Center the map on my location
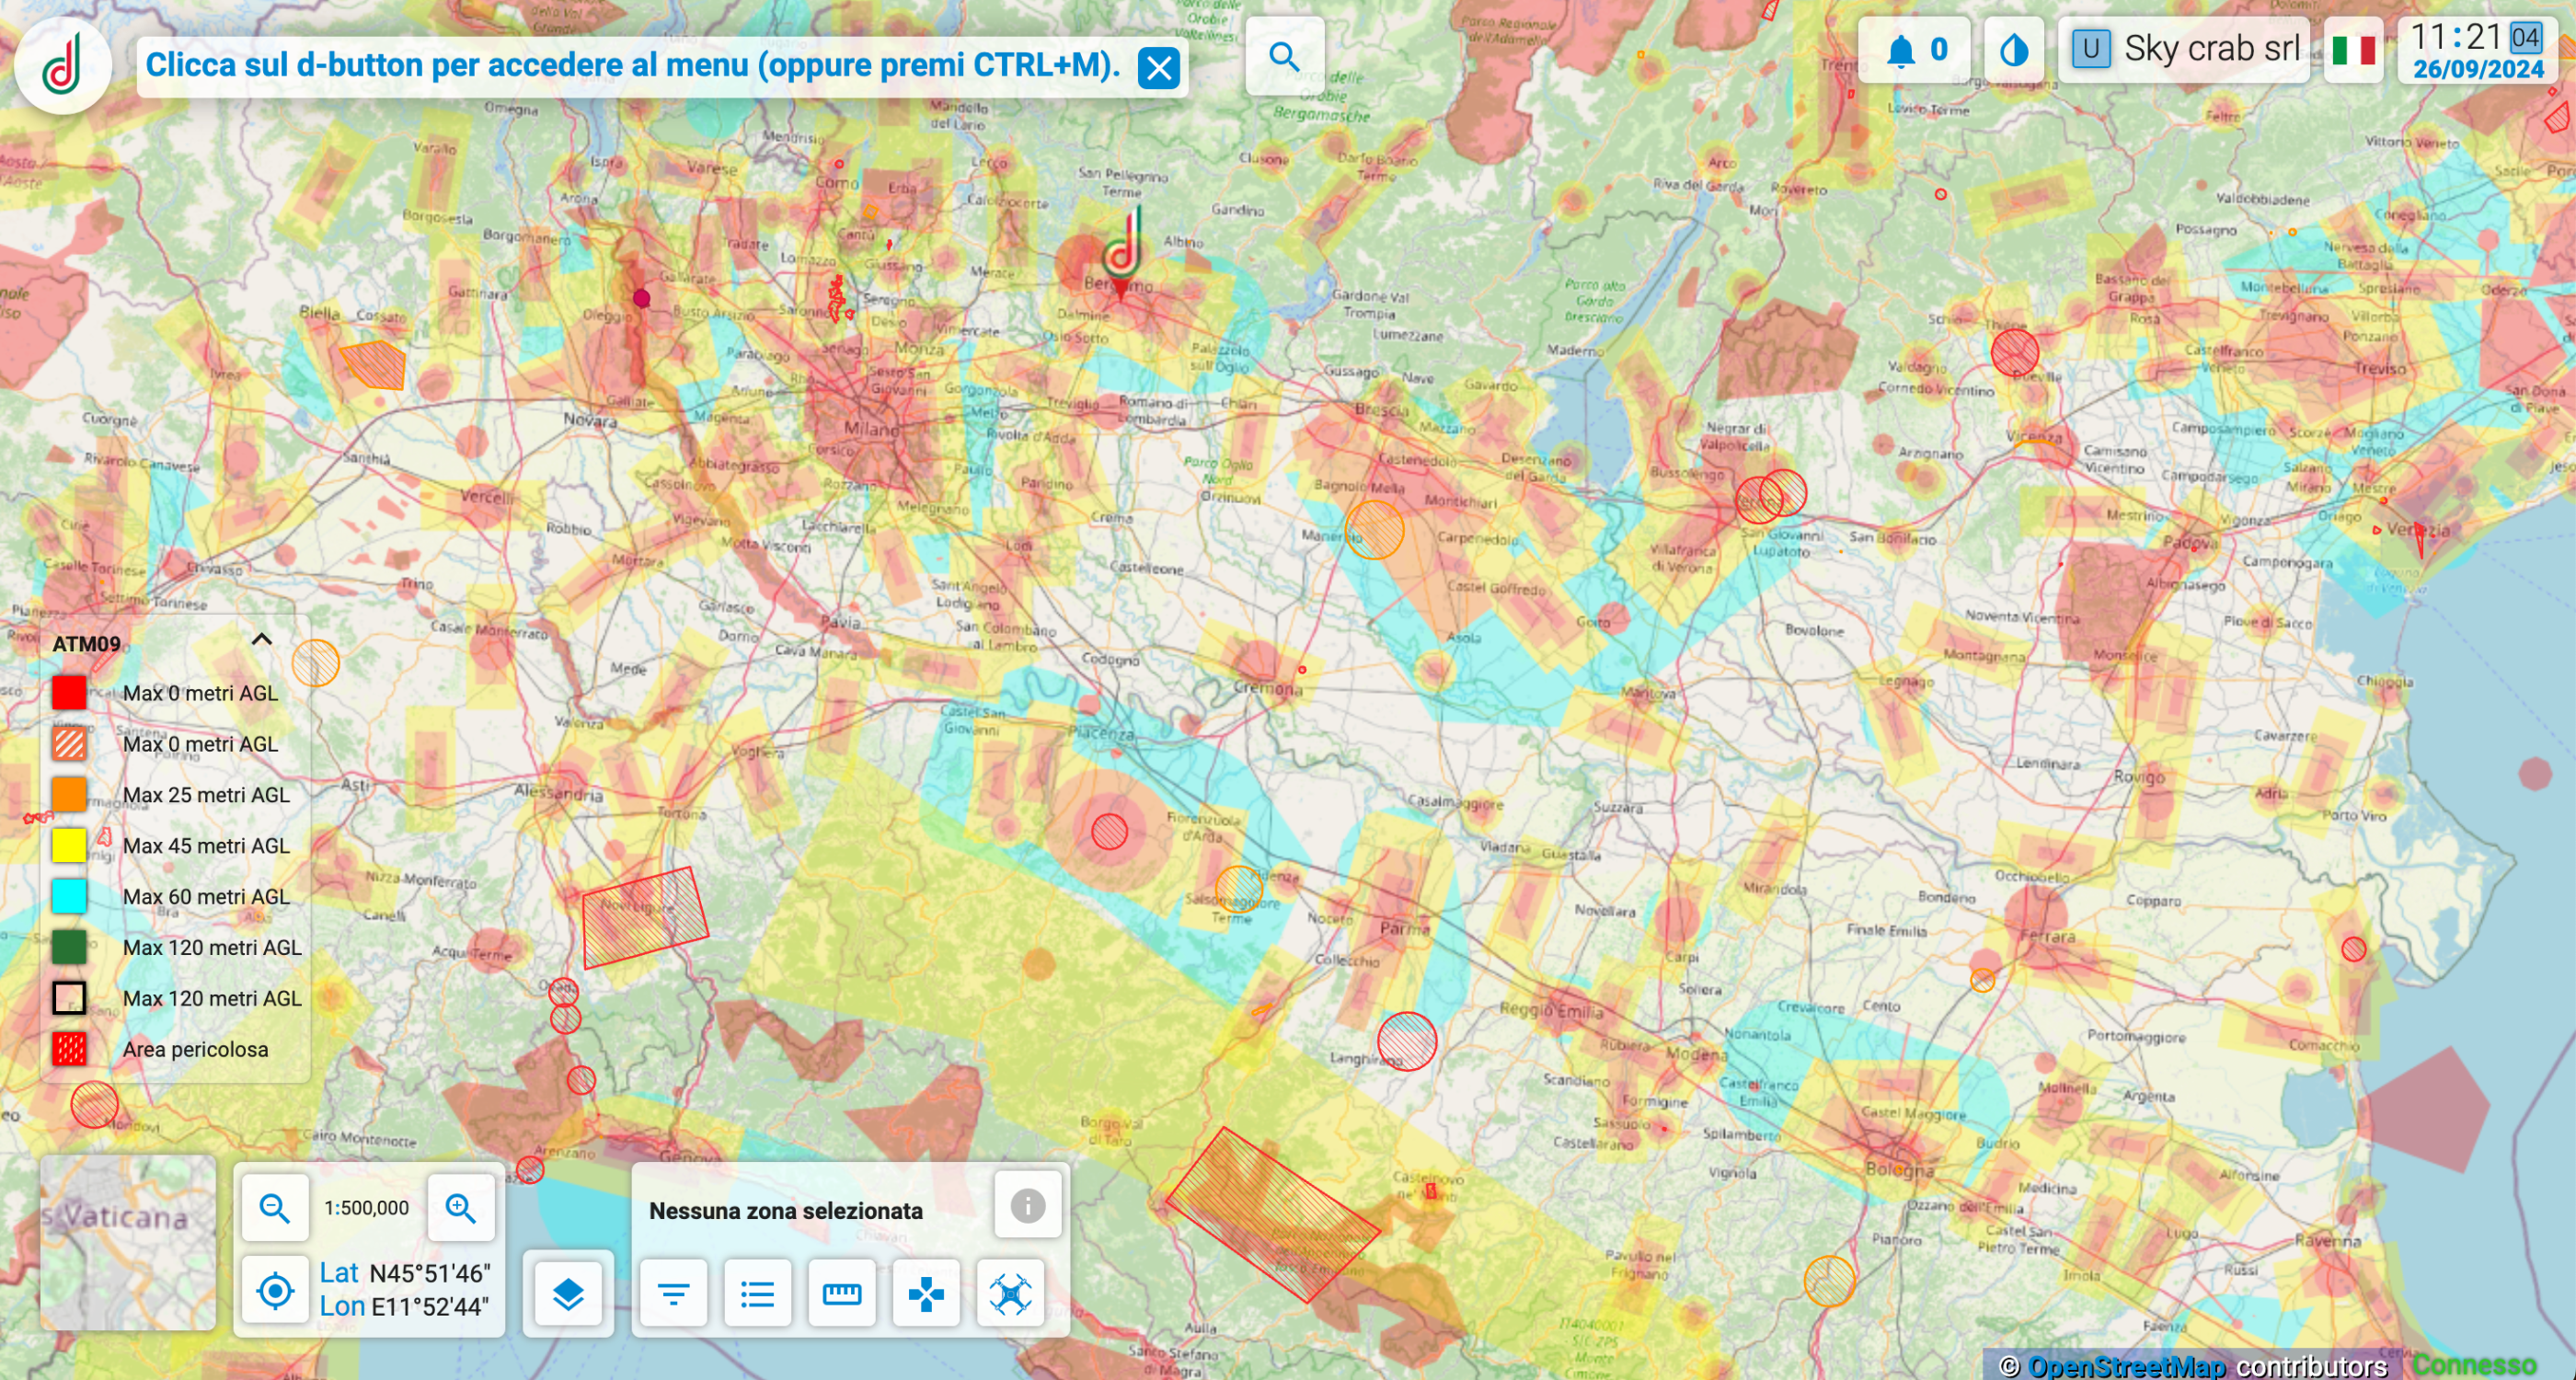 click(275, 1290)
